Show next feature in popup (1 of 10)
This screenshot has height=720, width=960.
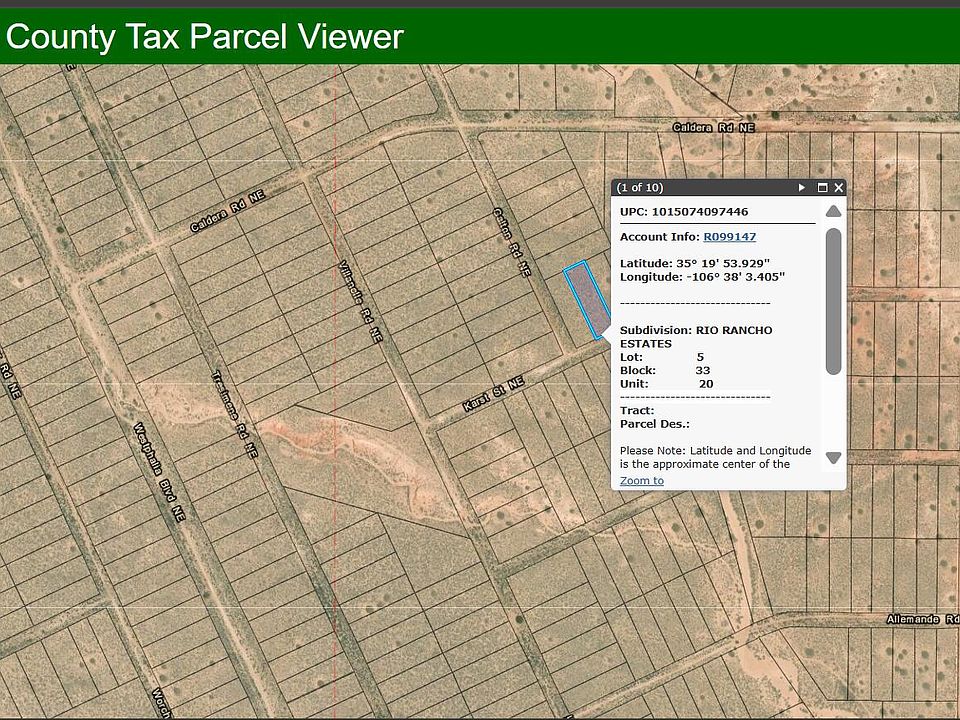(x=801, y=187)
